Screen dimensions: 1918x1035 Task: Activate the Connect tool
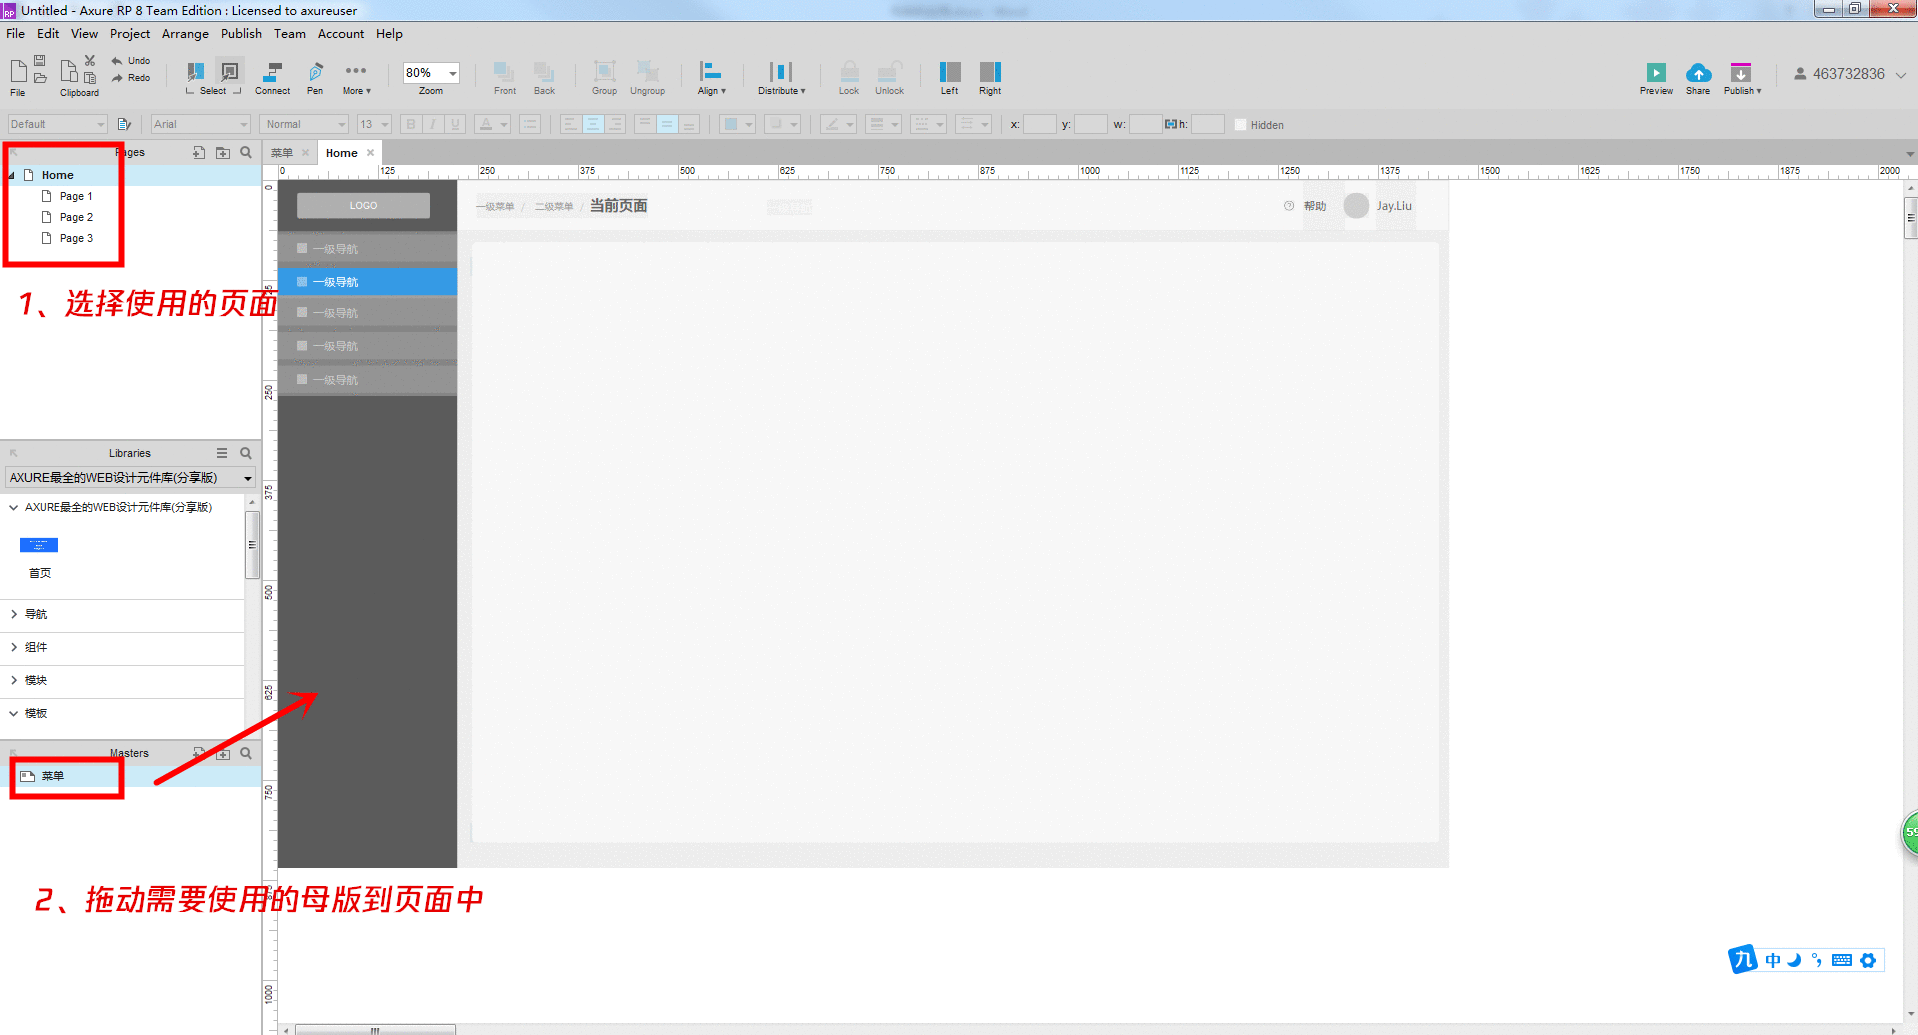pos(272,77)
